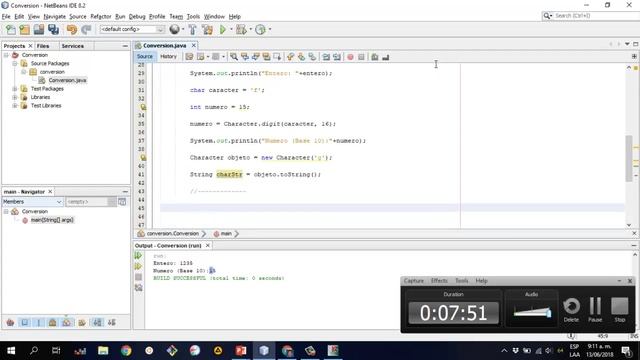
Task: Toggle Show Non-Public Members in Navigator footer
Action: (53, 322)
